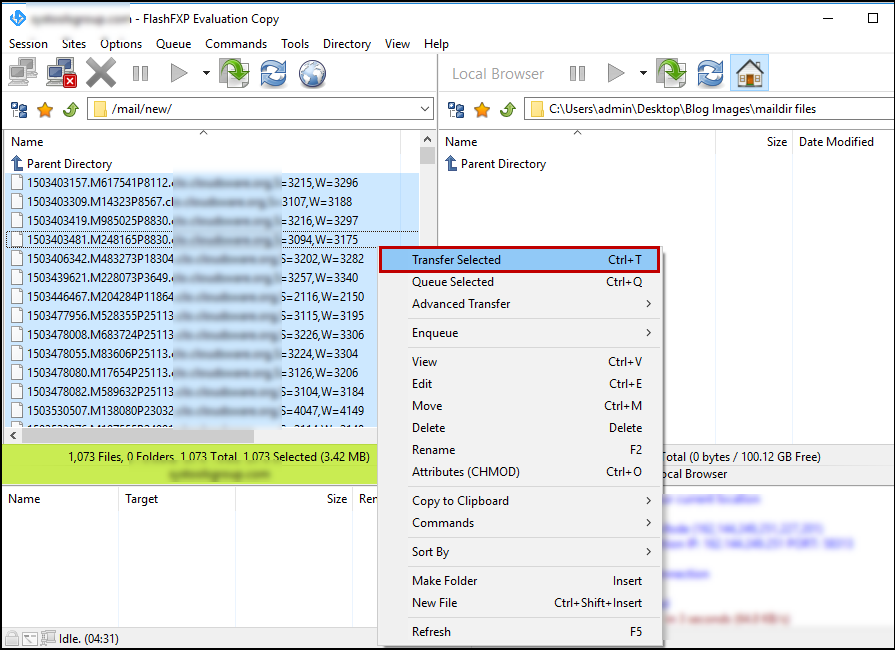Open the Queue menu
This screenshot has height=650, width=895.
pyautogui.click(x=174, y=44)
